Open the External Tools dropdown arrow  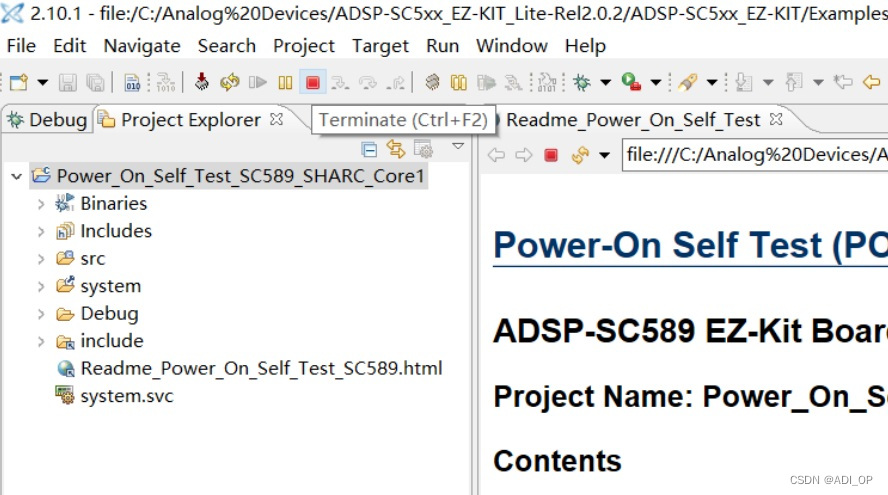(x=712, y=83)
